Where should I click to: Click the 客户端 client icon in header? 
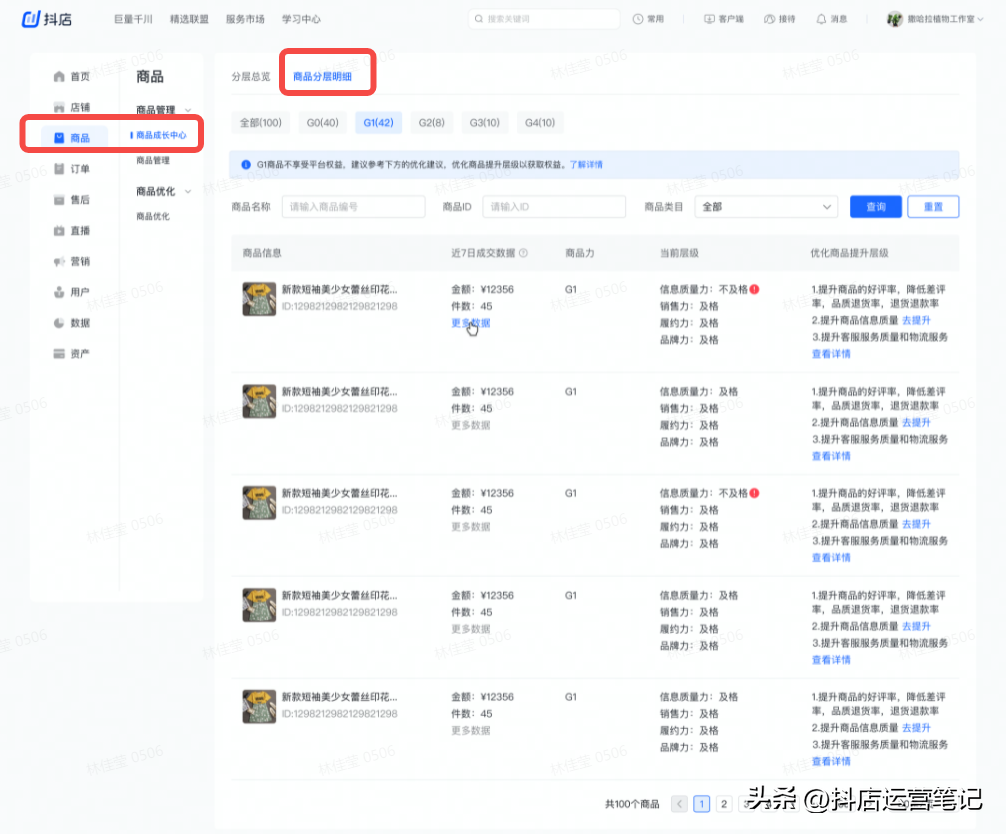pos(709,19)
